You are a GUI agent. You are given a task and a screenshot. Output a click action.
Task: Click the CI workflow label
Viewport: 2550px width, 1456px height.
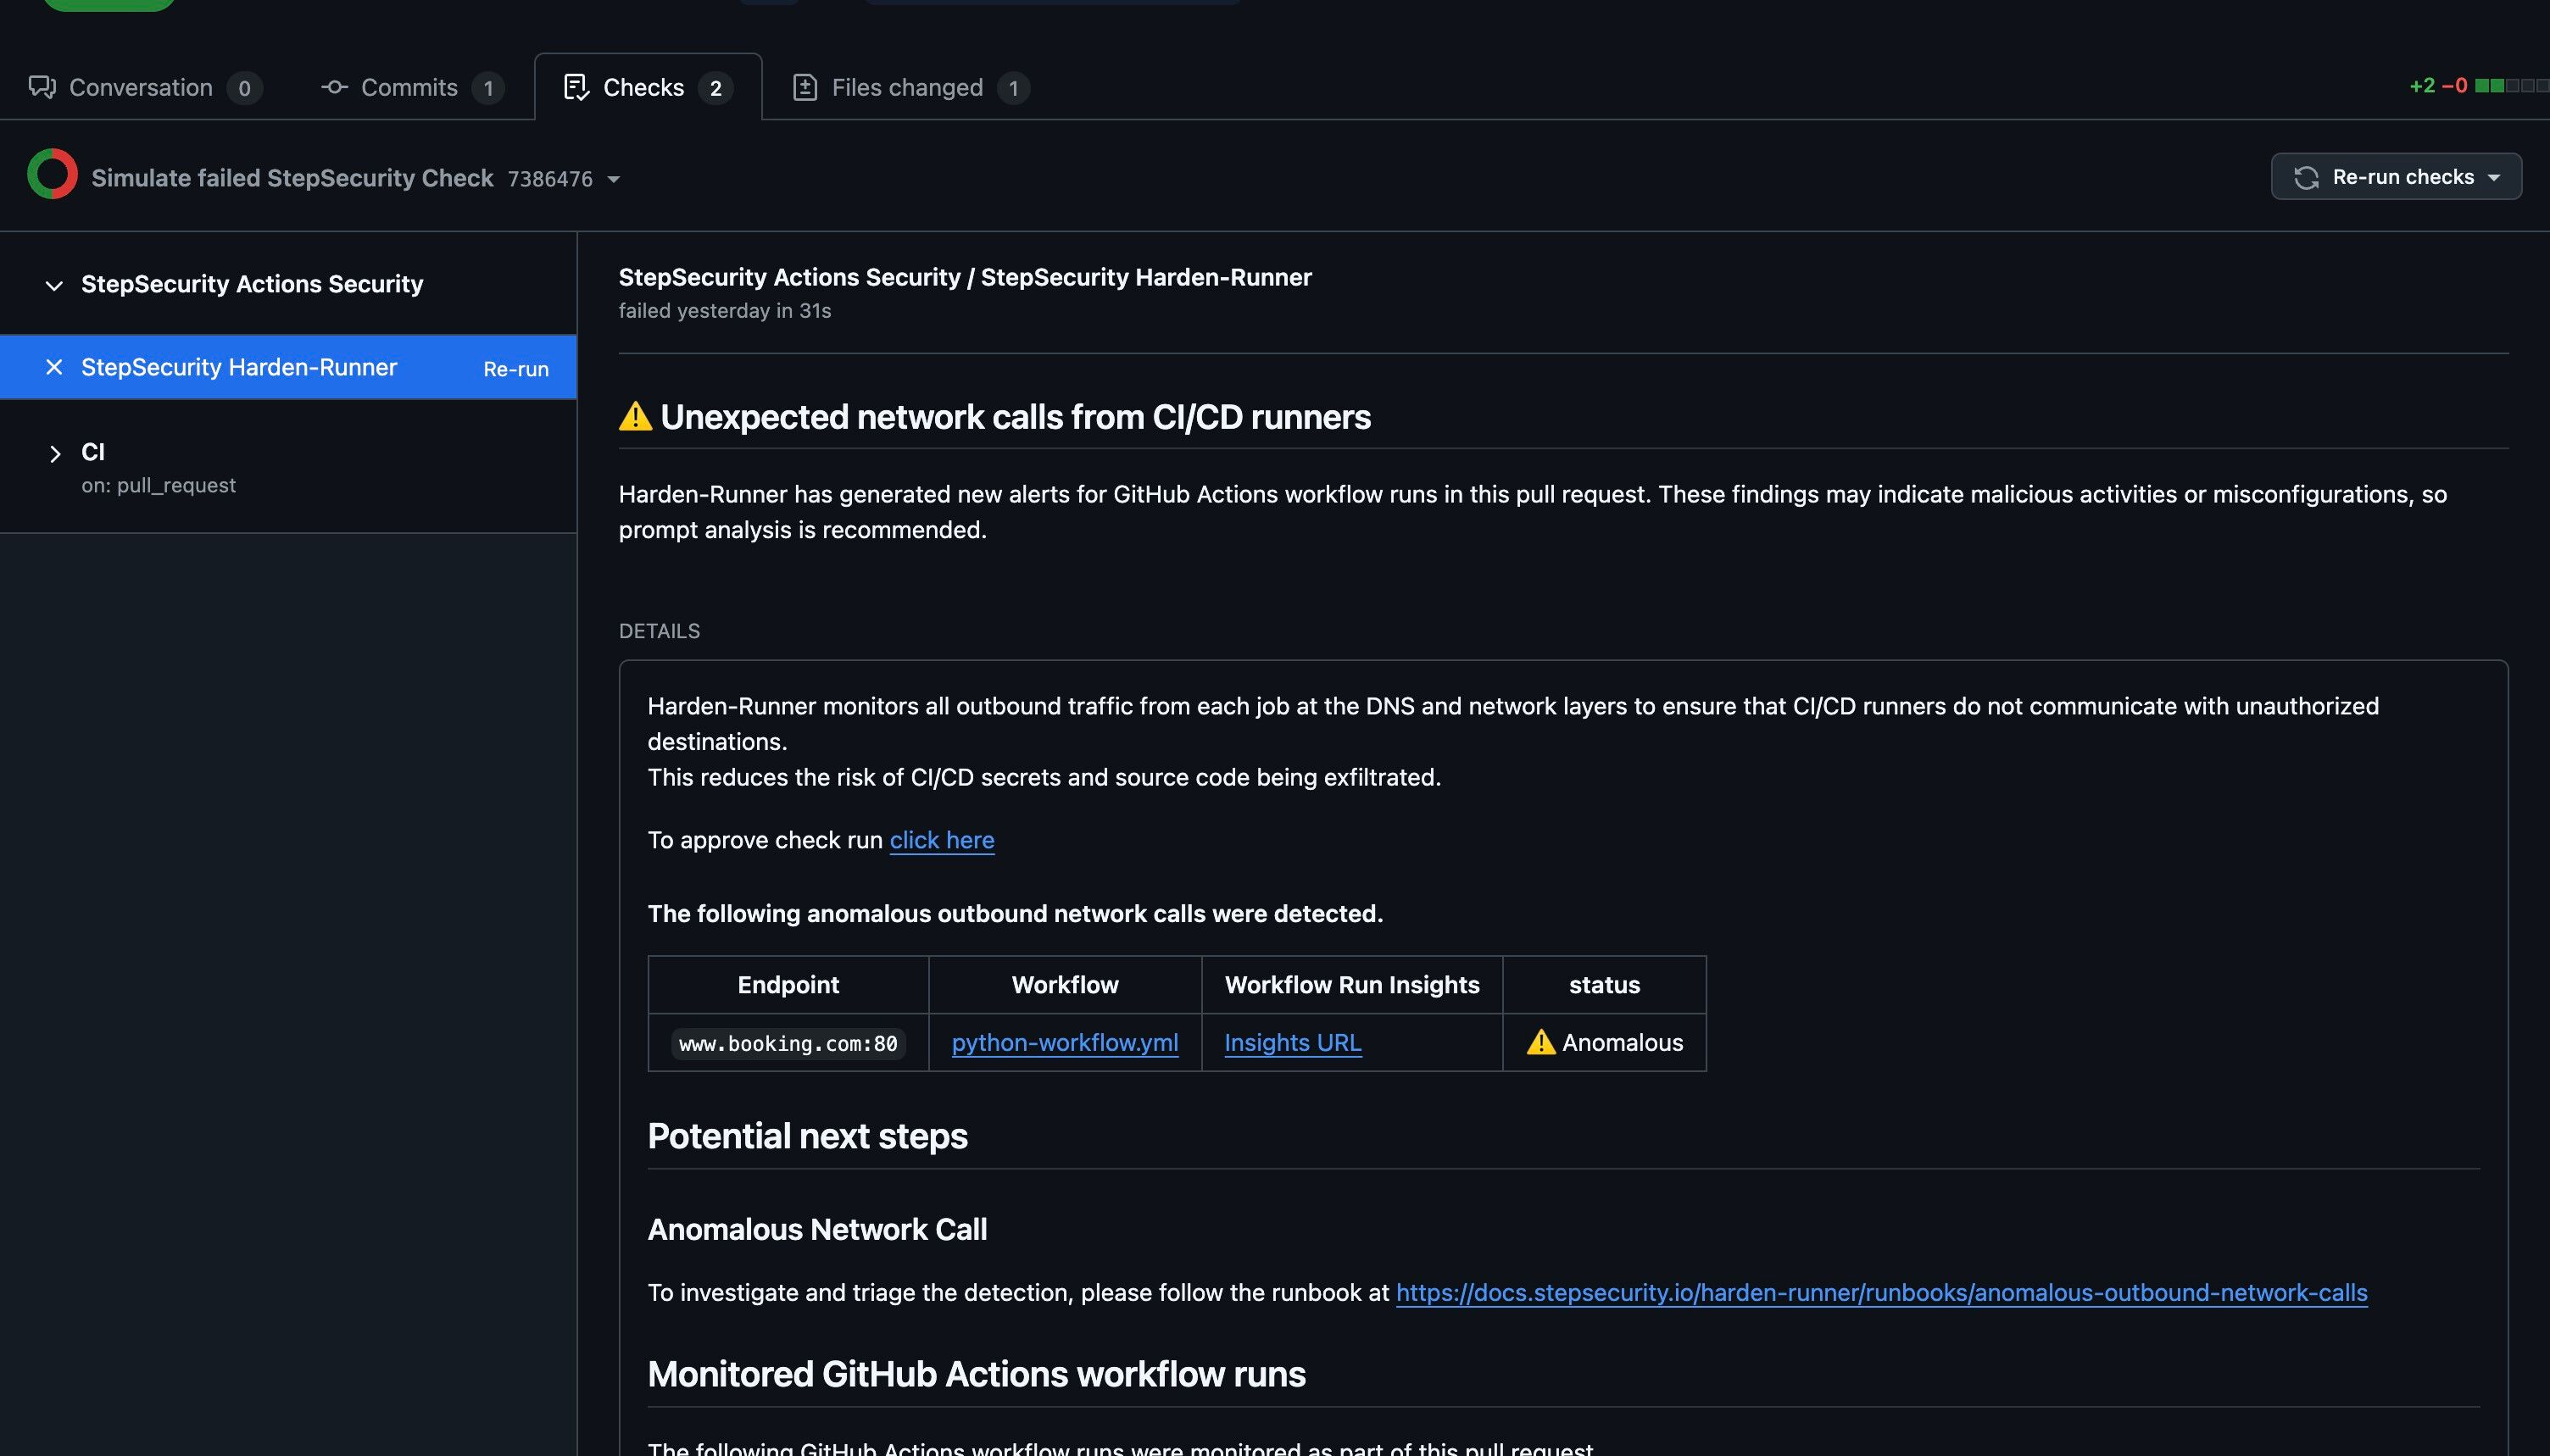(x=93, y=452)
